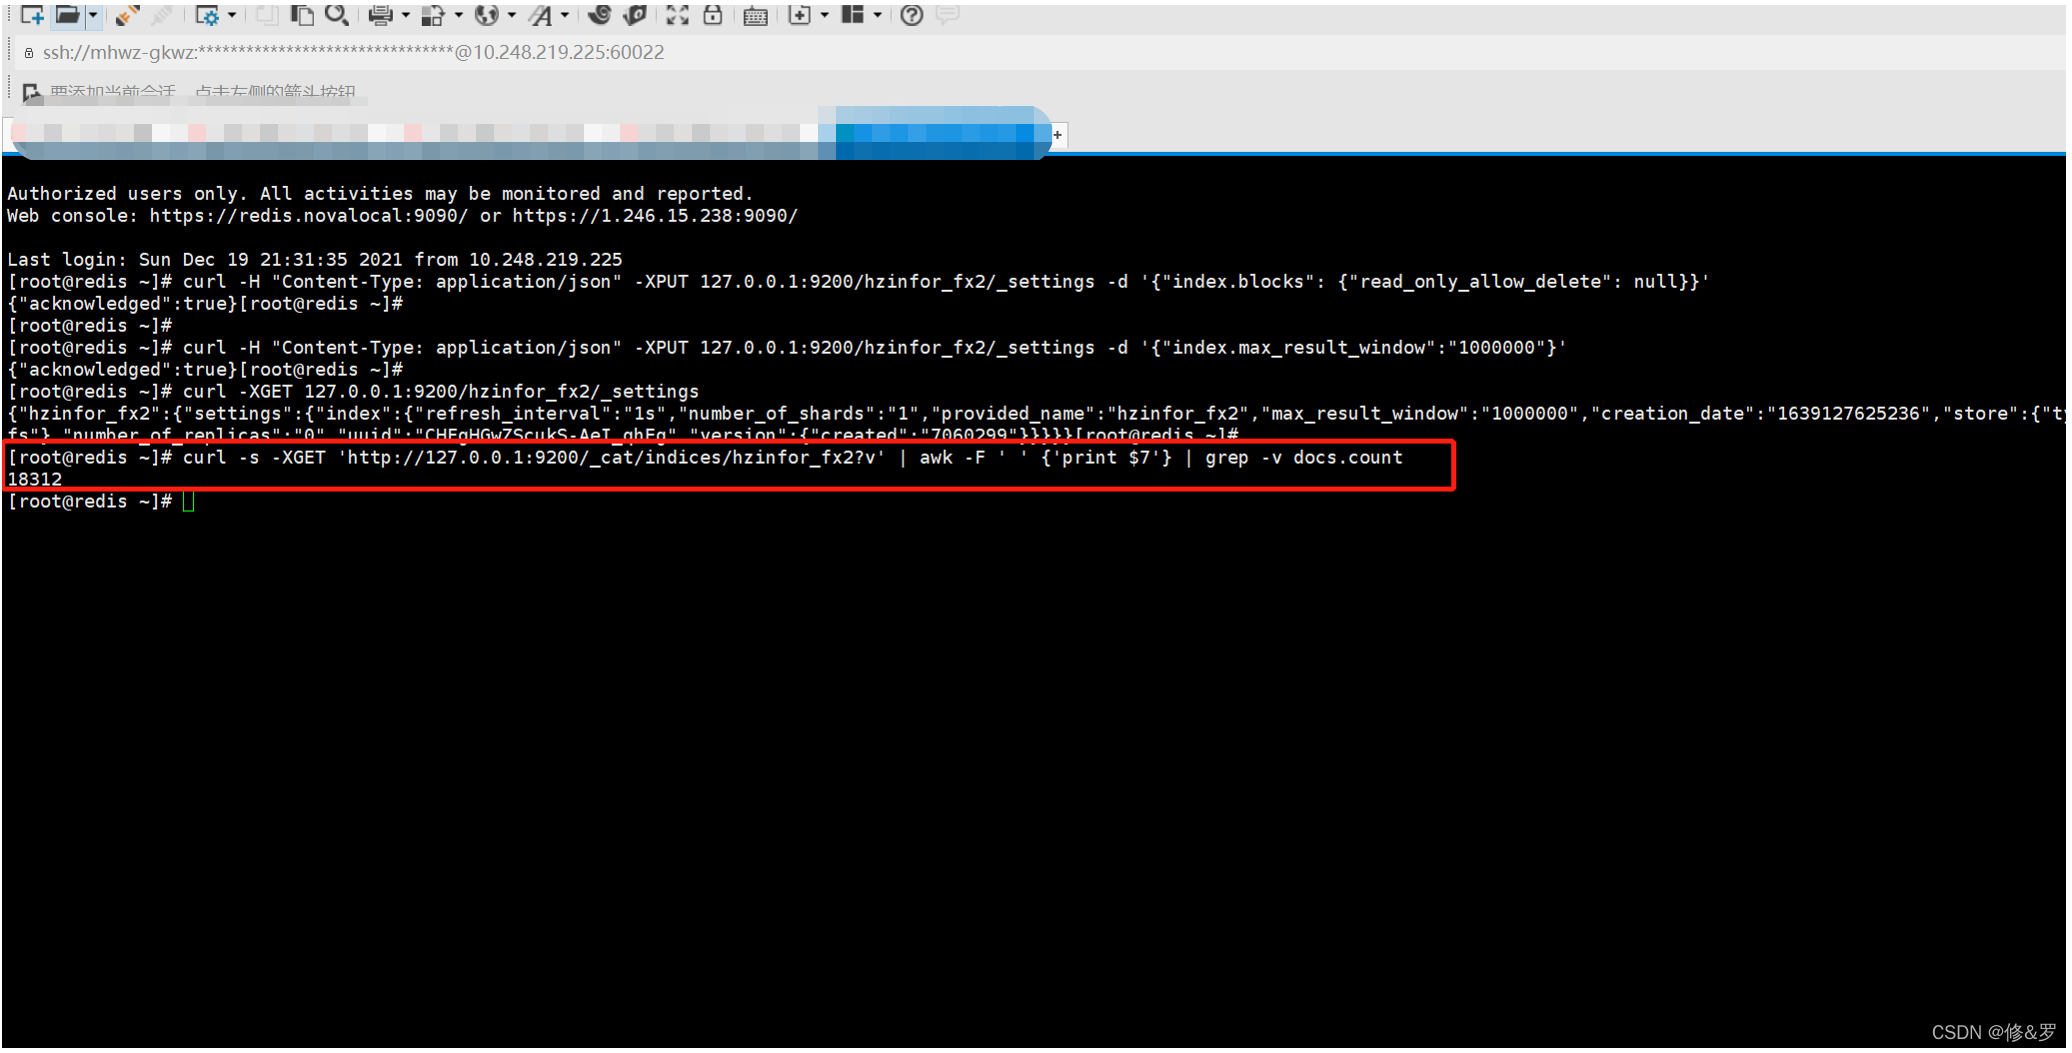Image resolution: width=2072 pixels, height=1053 pixels.
Task: Expand the Encoding globe dropdown arrow
Action: 511,15
